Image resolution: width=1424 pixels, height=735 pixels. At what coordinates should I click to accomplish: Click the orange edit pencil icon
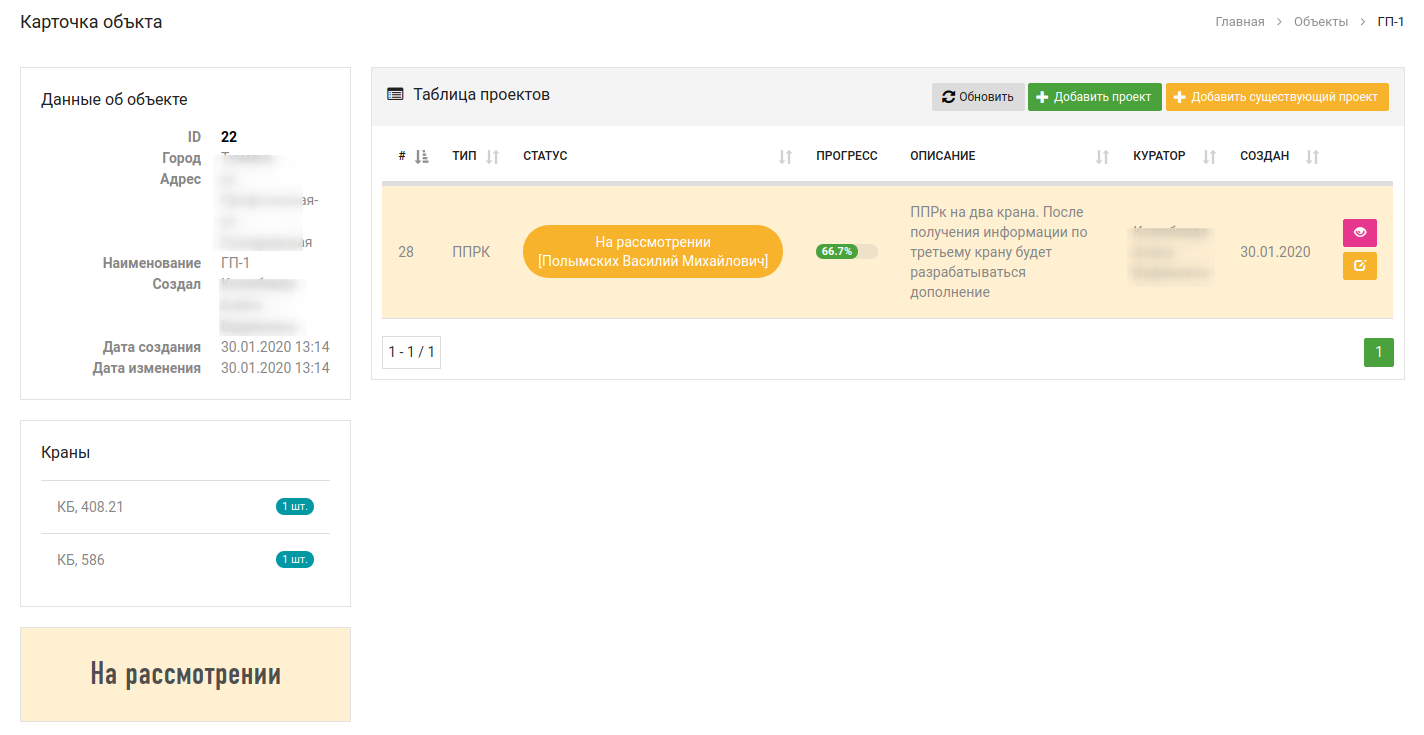click(x=1359, y=266)
